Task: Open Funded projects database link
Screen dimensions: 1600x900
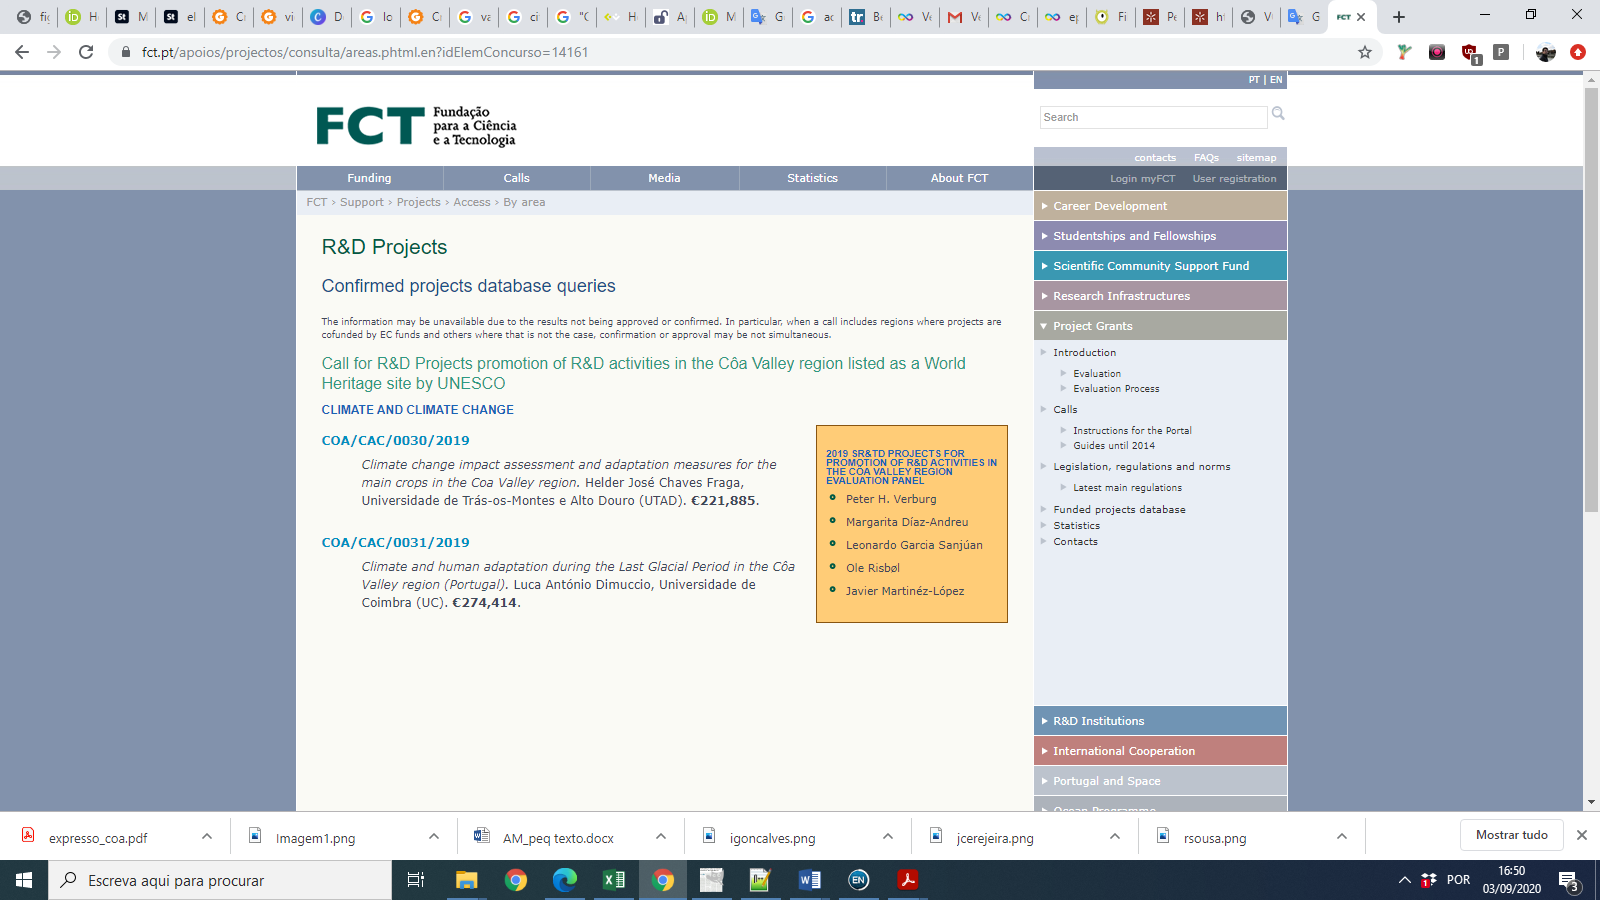Action: (1119, 510)
